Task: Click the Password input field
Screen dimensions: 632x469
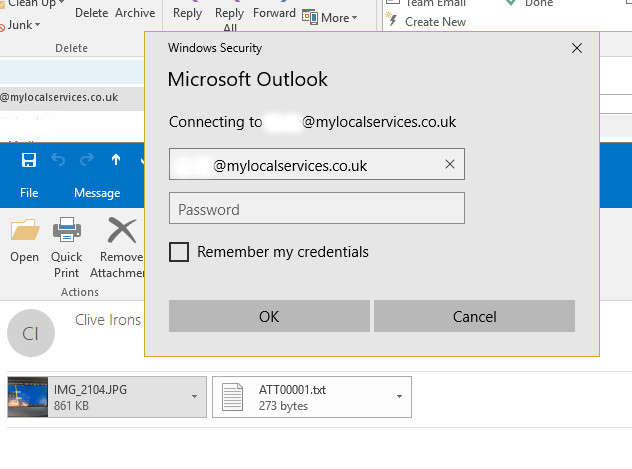Action: pos(317,208)
